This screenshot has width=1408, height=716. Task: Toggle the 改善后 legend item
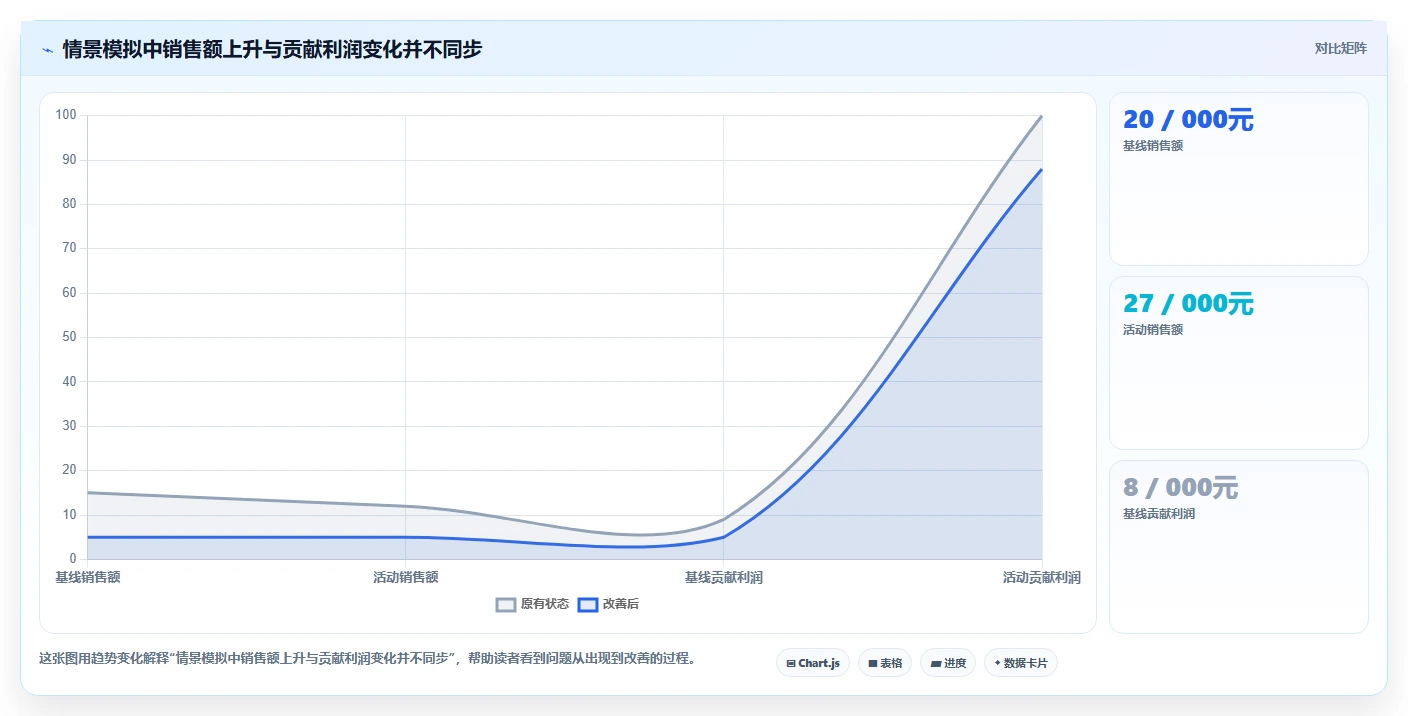[609, 604]
